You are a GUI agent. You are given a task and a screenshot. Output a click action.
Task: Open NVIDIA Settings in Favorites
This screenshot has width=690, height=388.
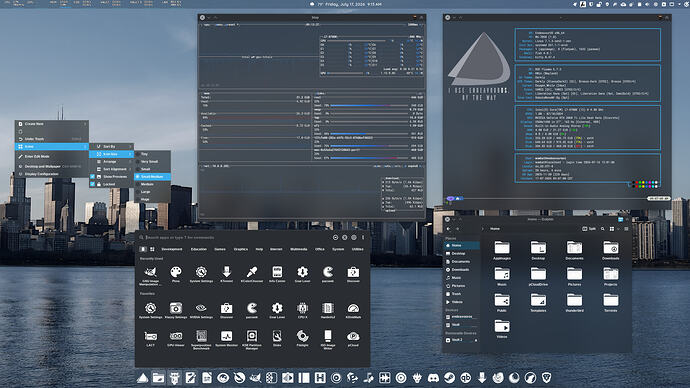click(x=201, y=310)
